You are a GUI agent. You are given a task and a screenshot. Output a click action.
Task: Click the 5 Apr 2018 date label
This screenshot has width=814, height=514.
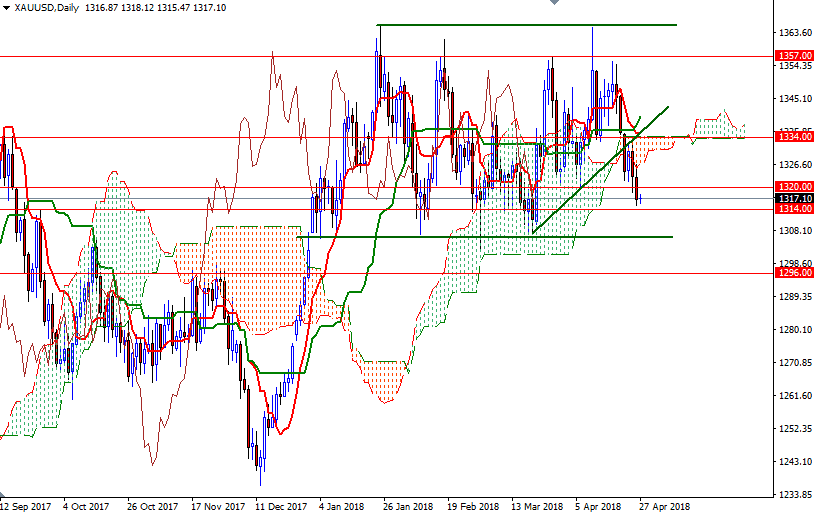coord(598,506)
